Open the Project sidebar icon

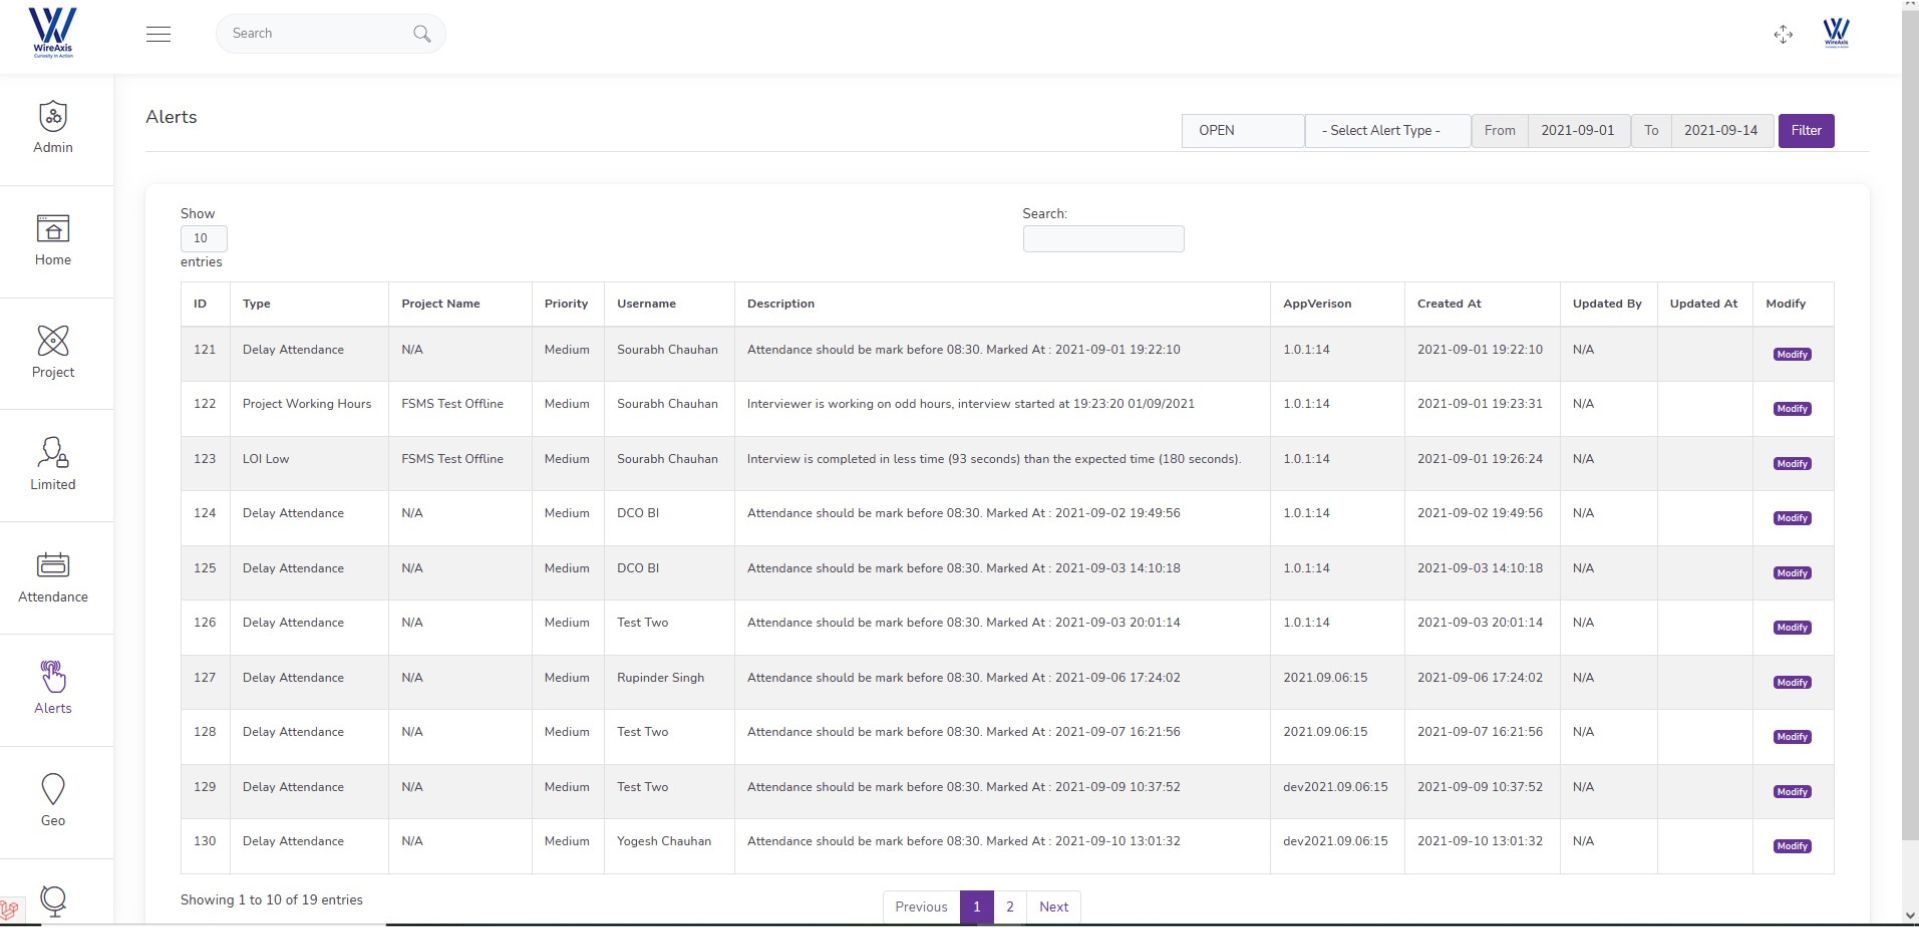point(53,352)
